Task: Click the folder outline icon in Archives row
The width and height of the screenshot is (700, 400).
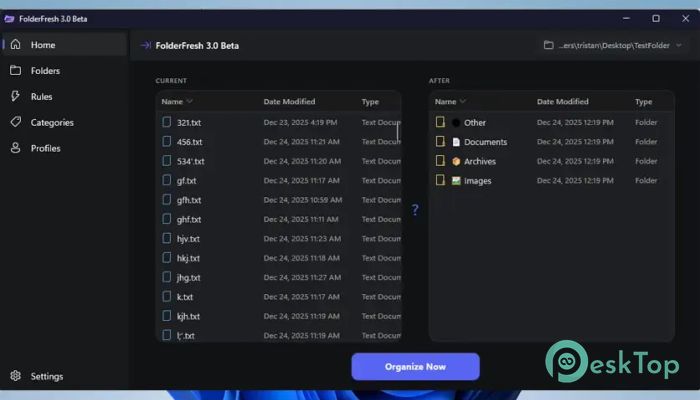Action: (440, 161)
